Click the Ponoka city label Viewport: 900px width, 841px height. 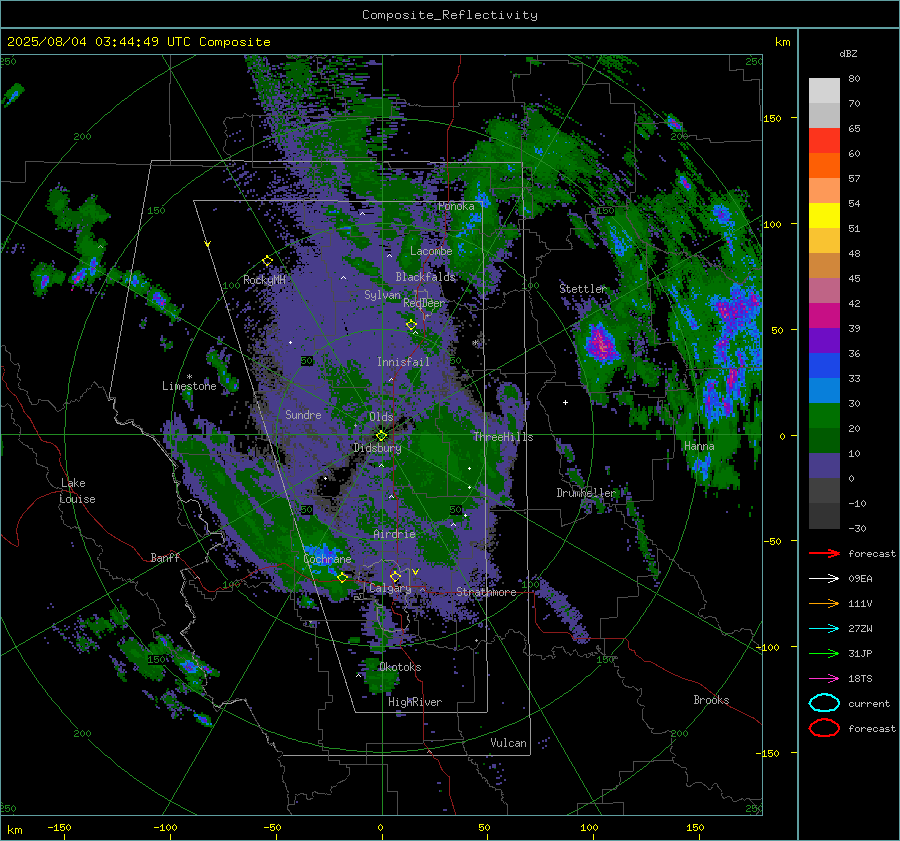[456, 206]
